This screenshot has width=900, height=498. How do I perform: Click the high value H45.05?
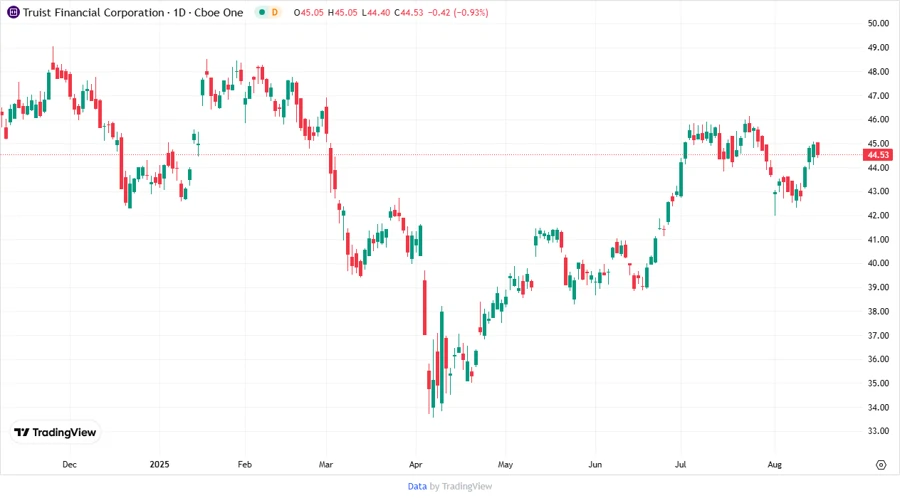pos(342,12)
